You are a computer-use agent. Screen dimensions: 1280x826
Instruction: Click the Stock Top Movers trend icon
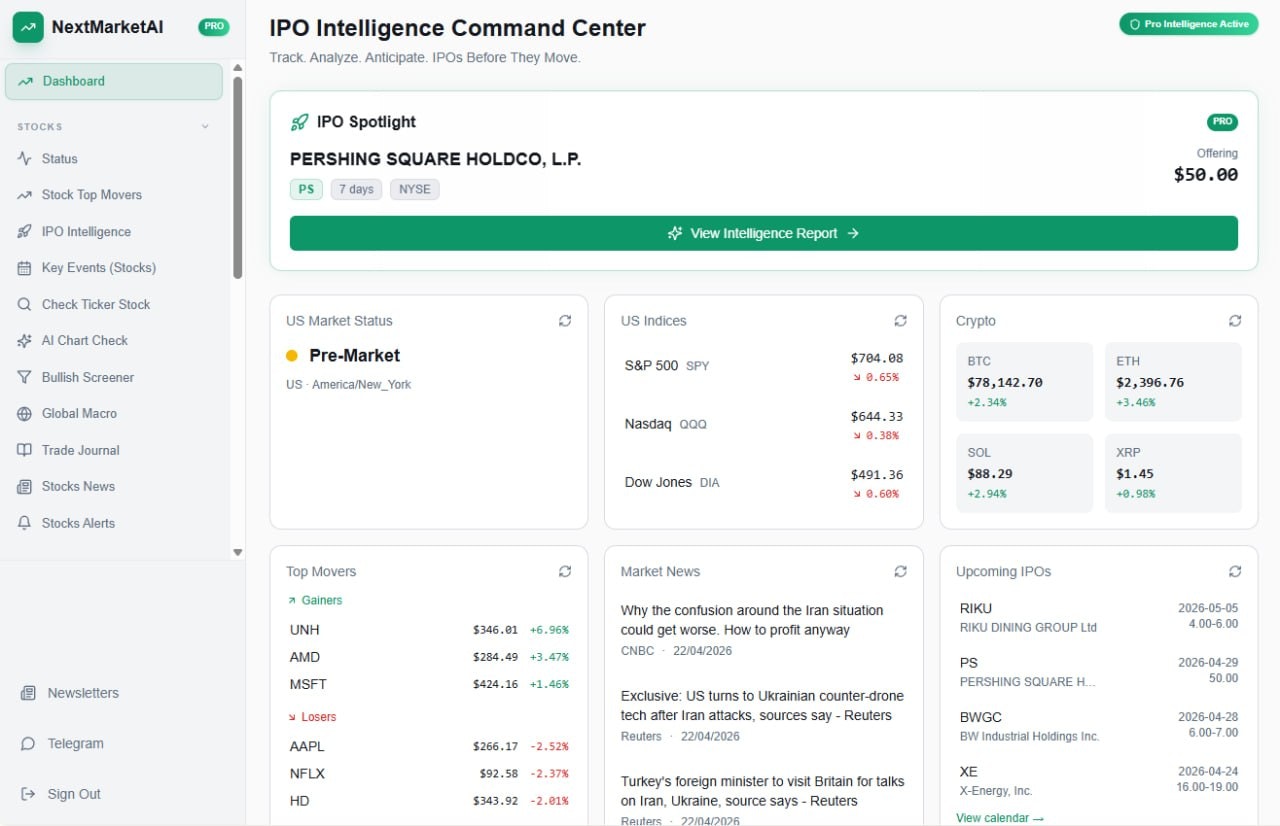tap(25, 195)
